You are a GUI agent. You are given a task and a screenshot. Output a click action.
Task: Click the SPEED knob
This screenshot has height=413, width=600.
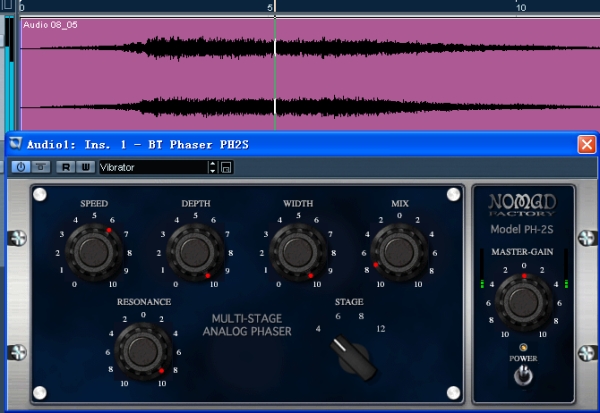pos(93,253)
